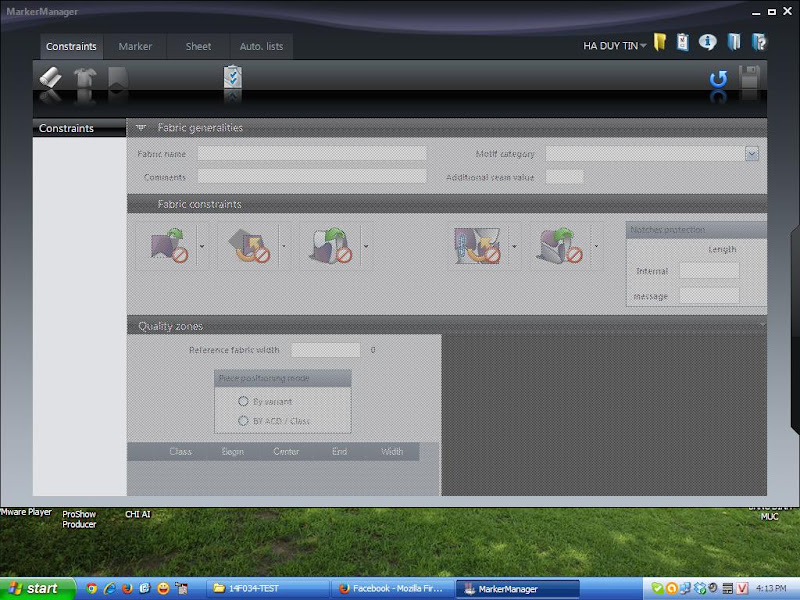
Task: Open dropdown arrow of first constraint icon
Action: [x=202, y=246]
